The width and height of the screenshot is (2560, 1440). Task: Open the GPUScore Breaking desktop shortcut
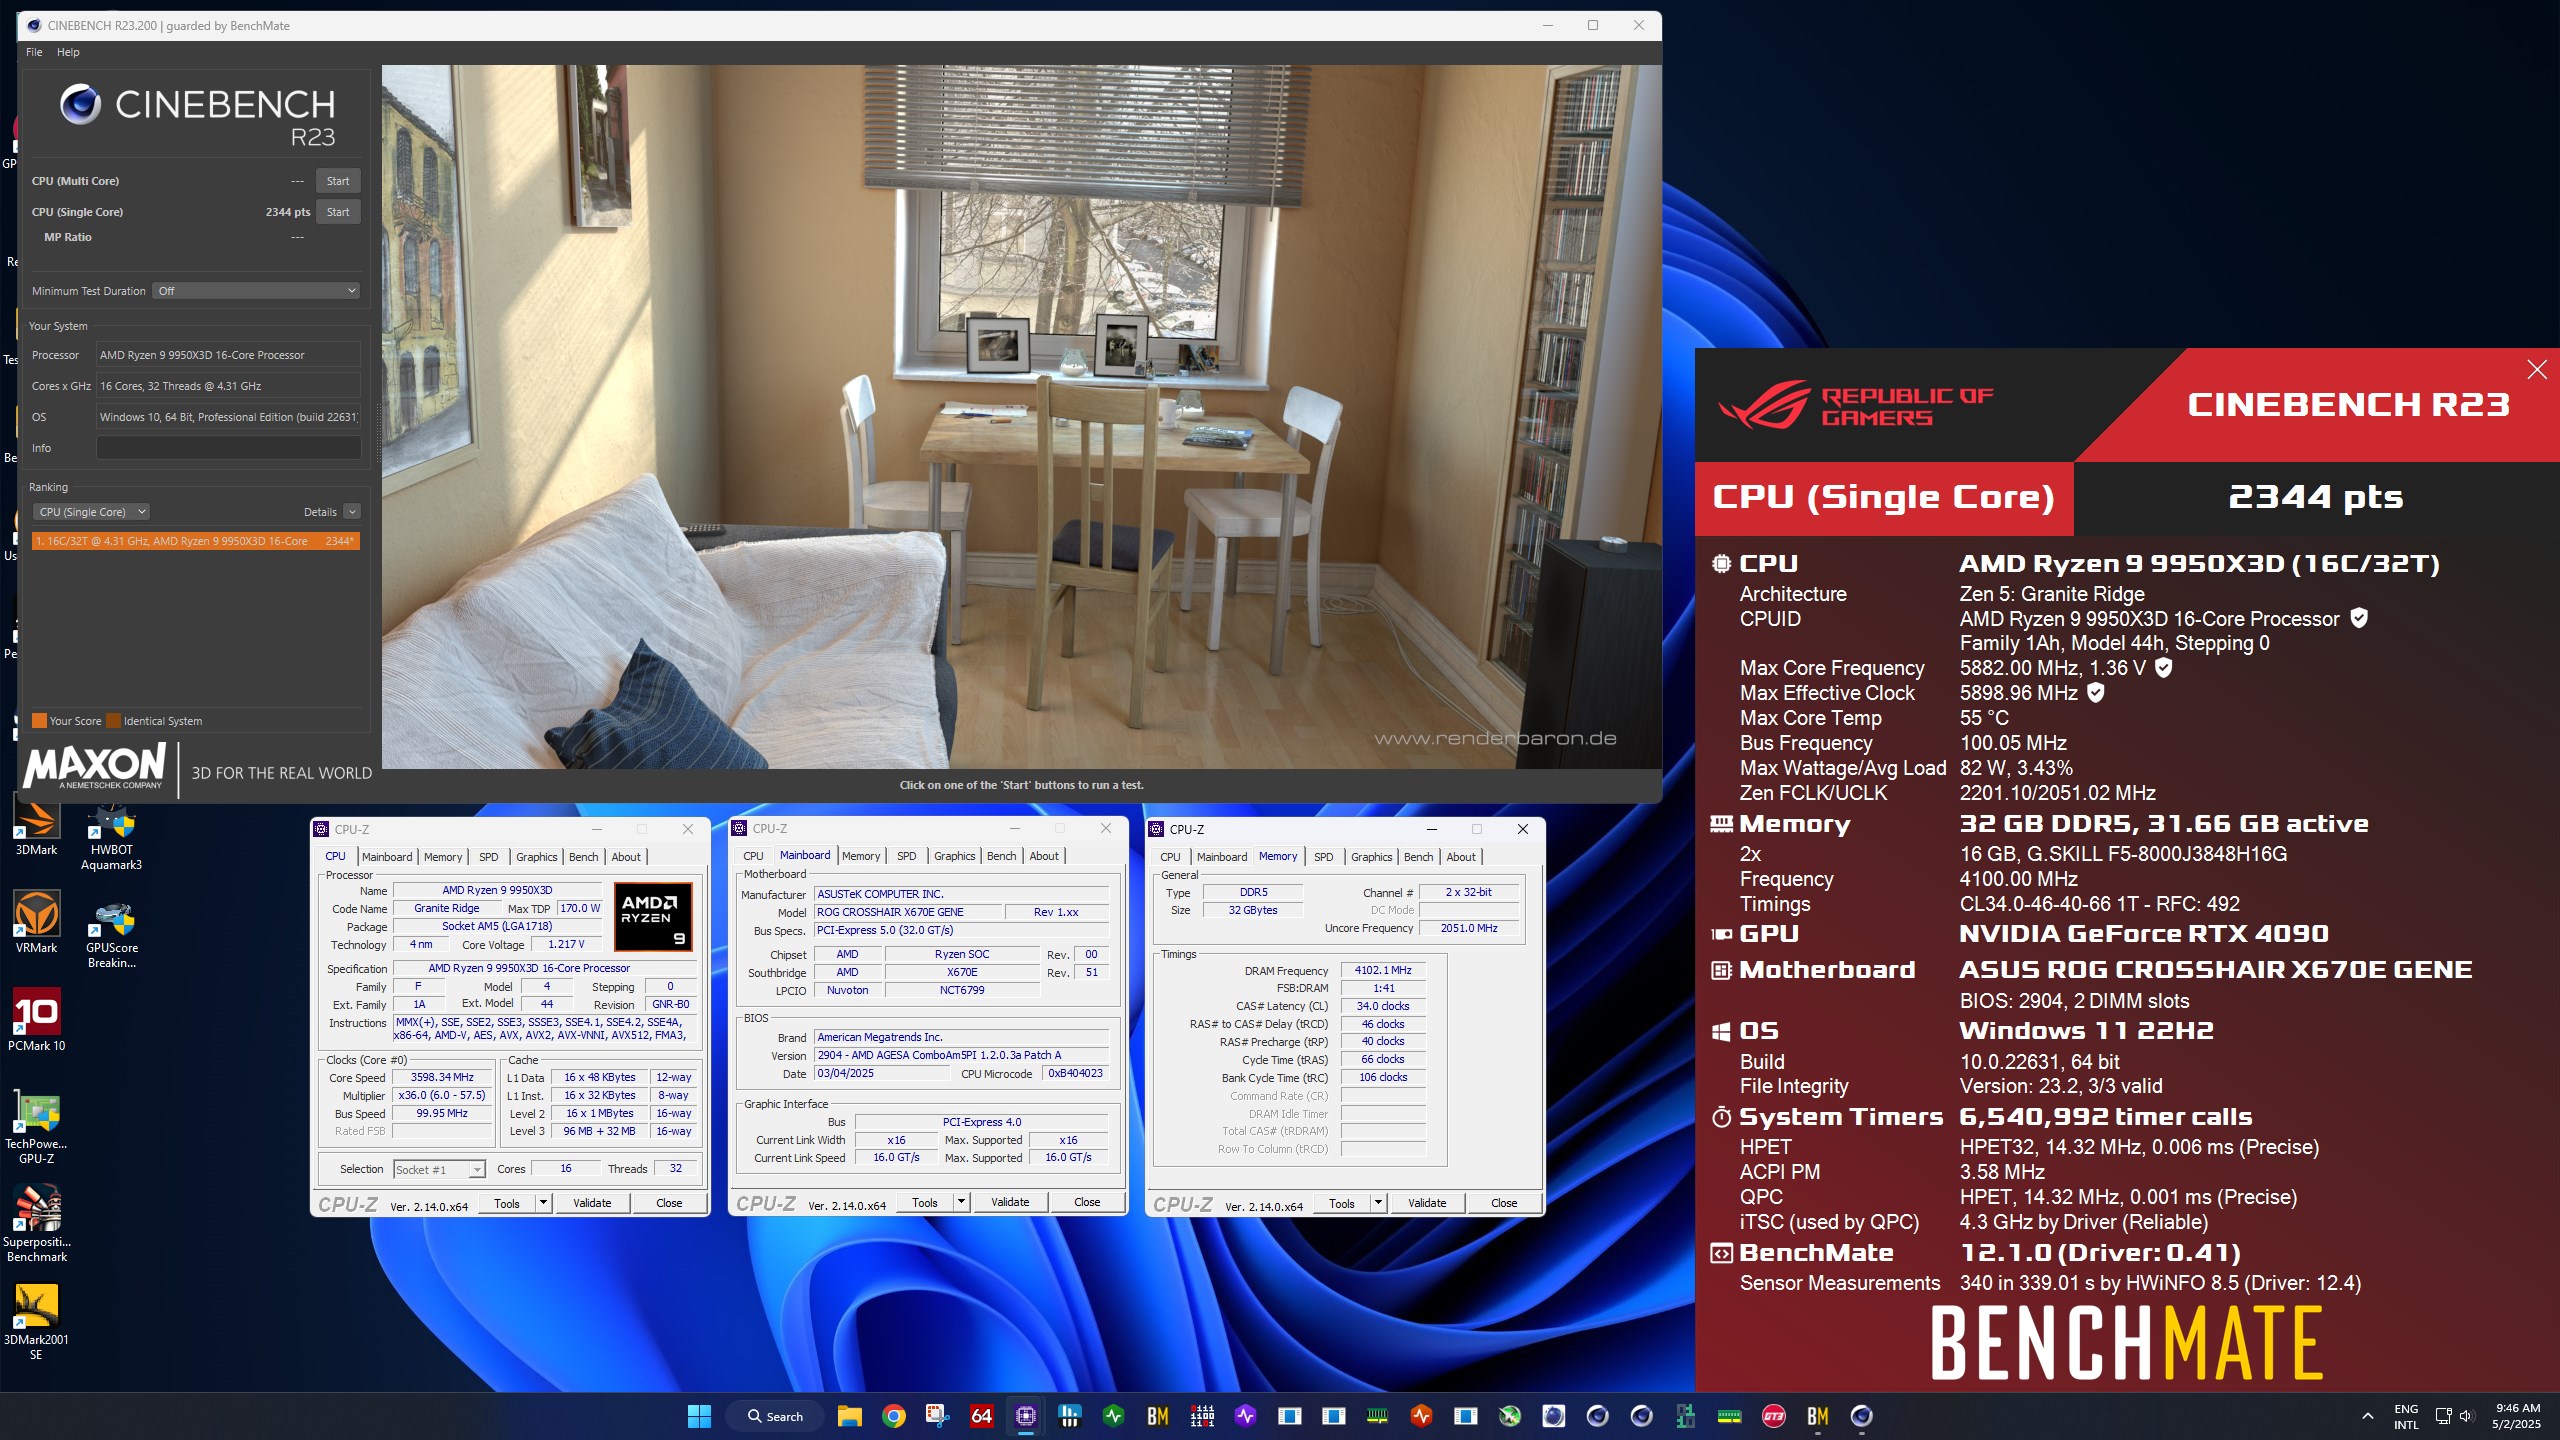point(111,935)
